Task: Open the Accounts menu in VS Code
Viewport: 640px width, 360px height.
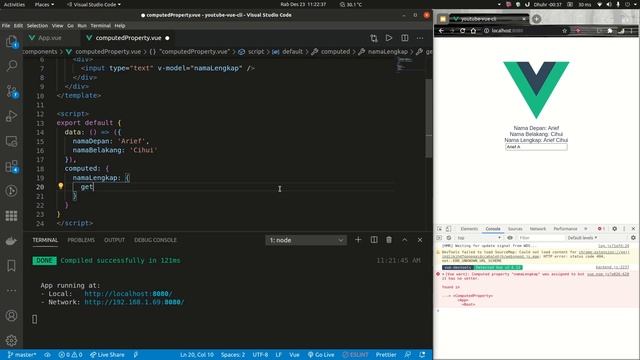Action: coord(11,316)
